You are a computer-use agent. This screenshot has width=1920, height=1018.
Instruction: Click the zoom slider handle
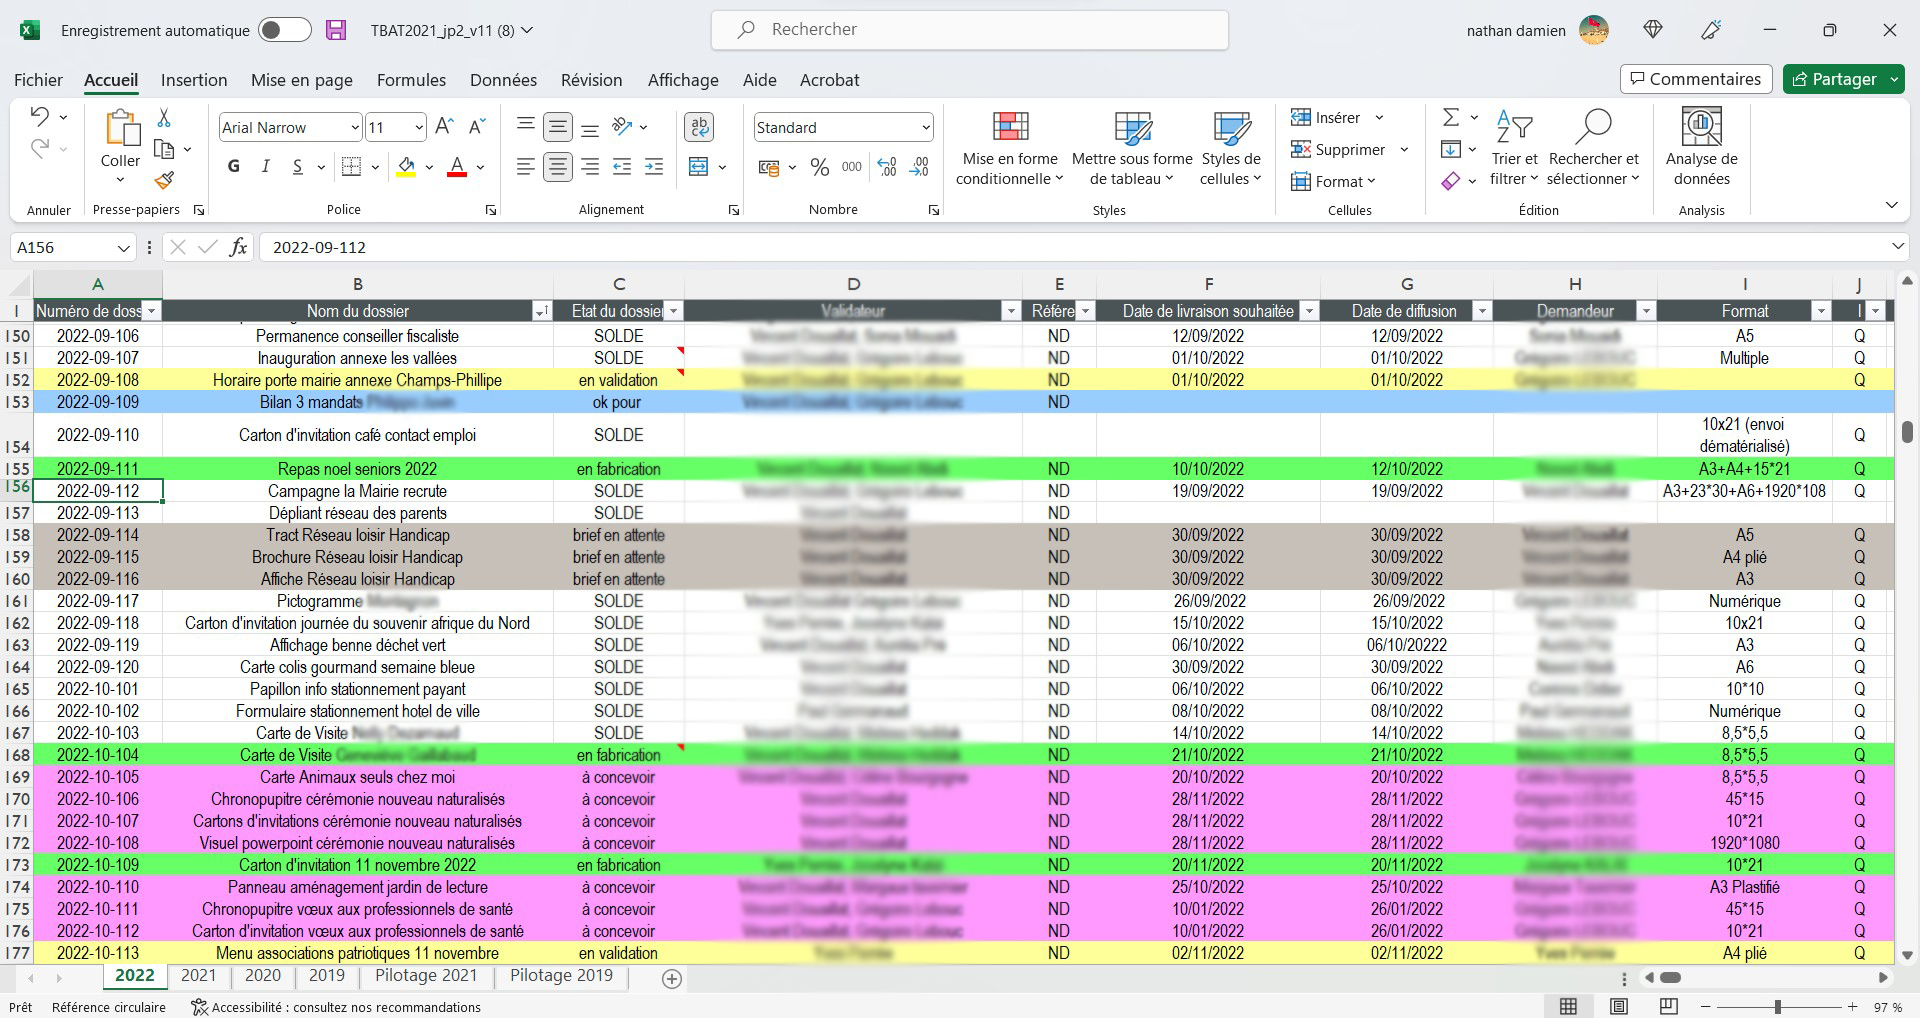1778,1006
